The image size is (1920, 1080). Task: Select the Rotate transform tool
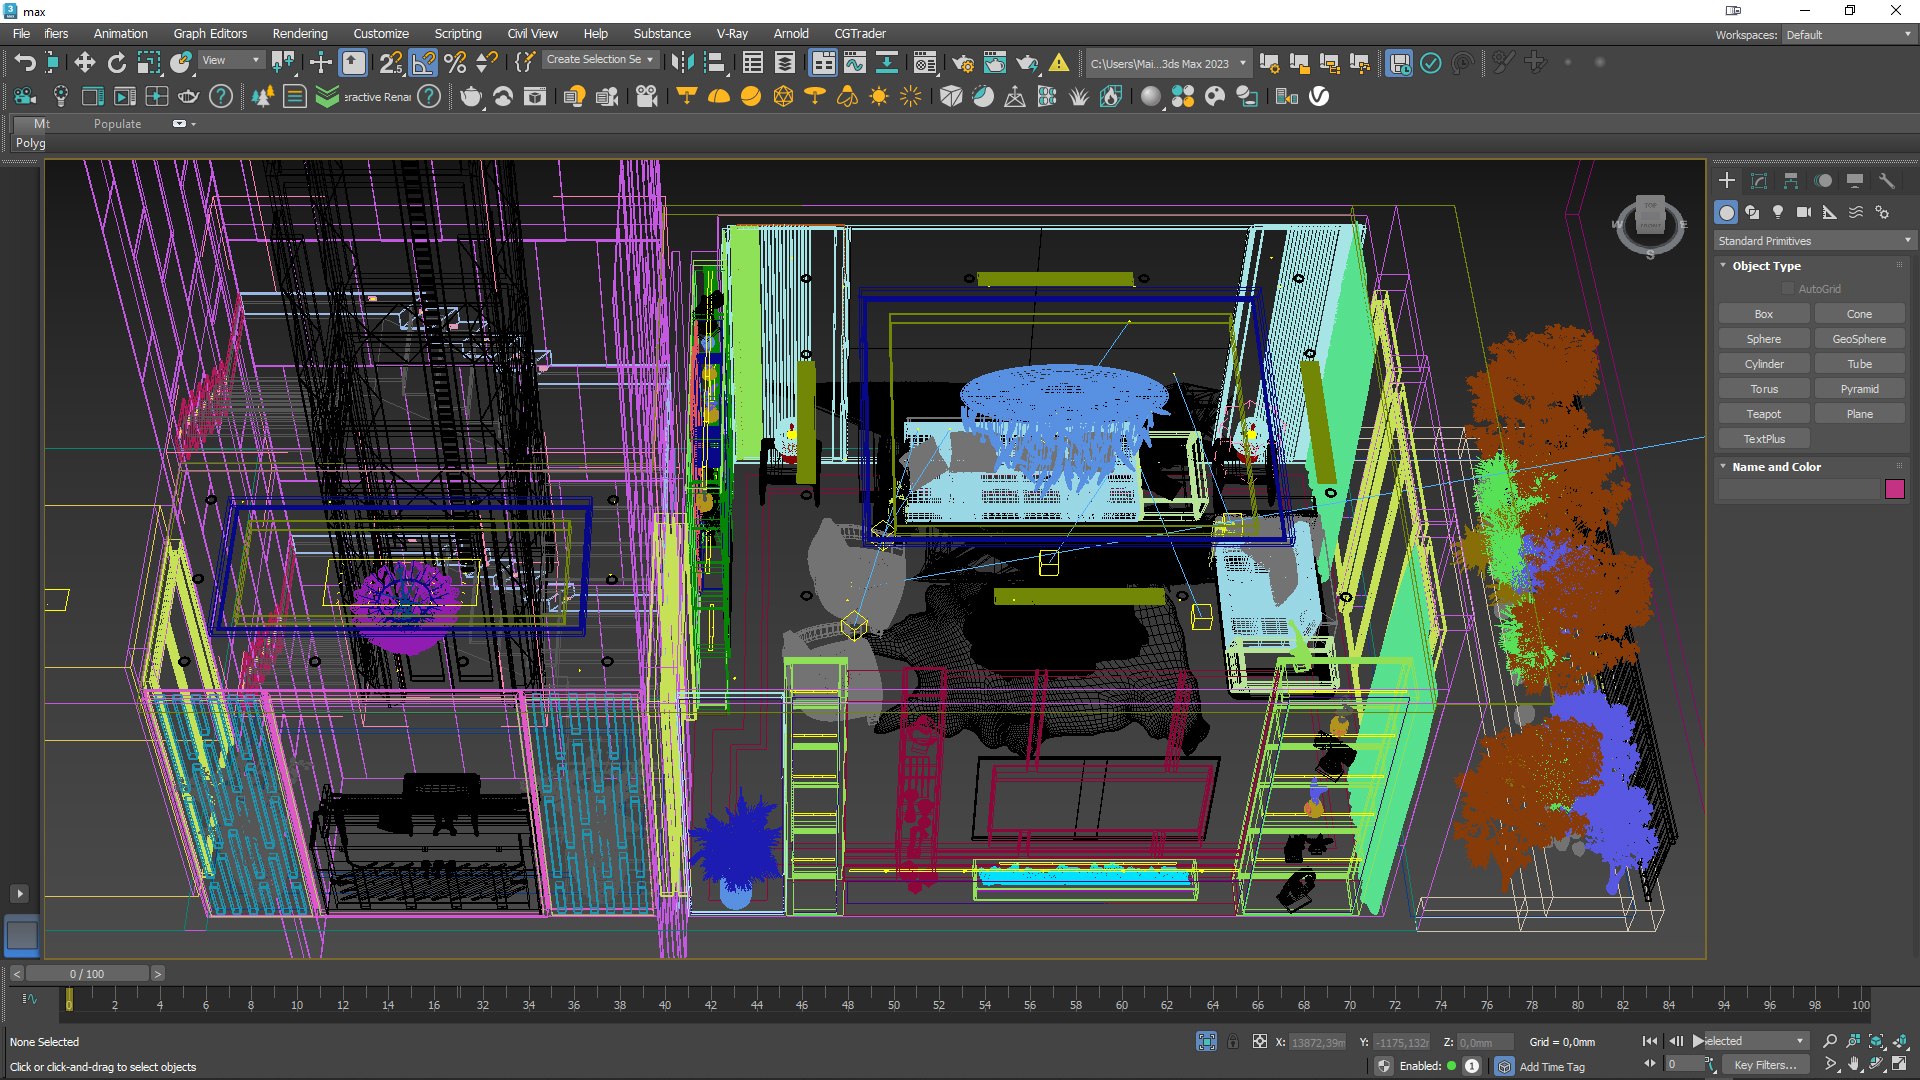[117, 63]
